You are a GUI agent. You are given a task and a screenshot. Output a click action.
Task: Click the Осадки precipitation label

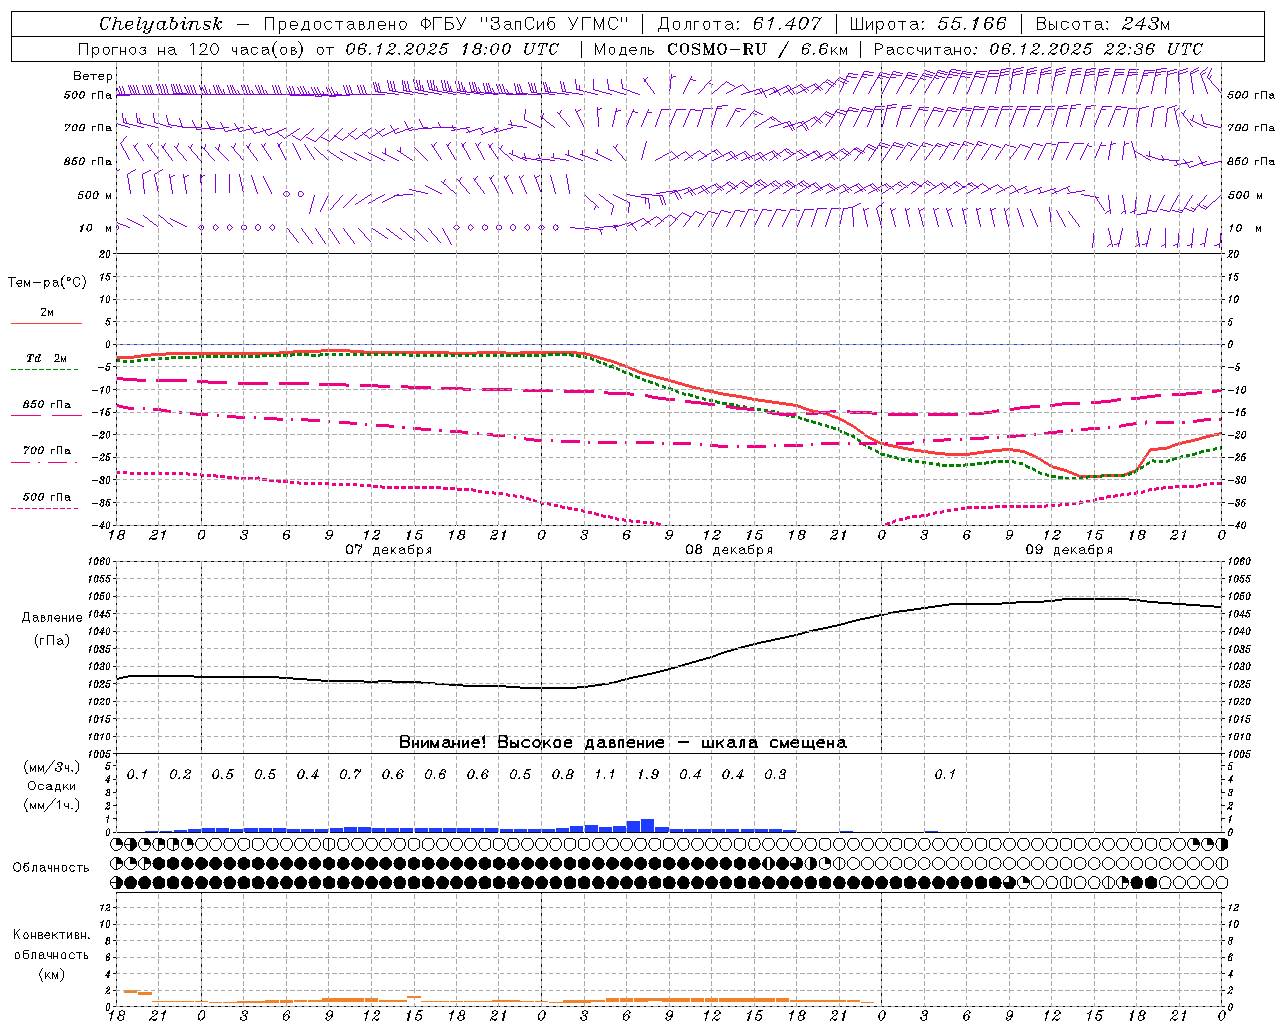click(x=51, y=786)
